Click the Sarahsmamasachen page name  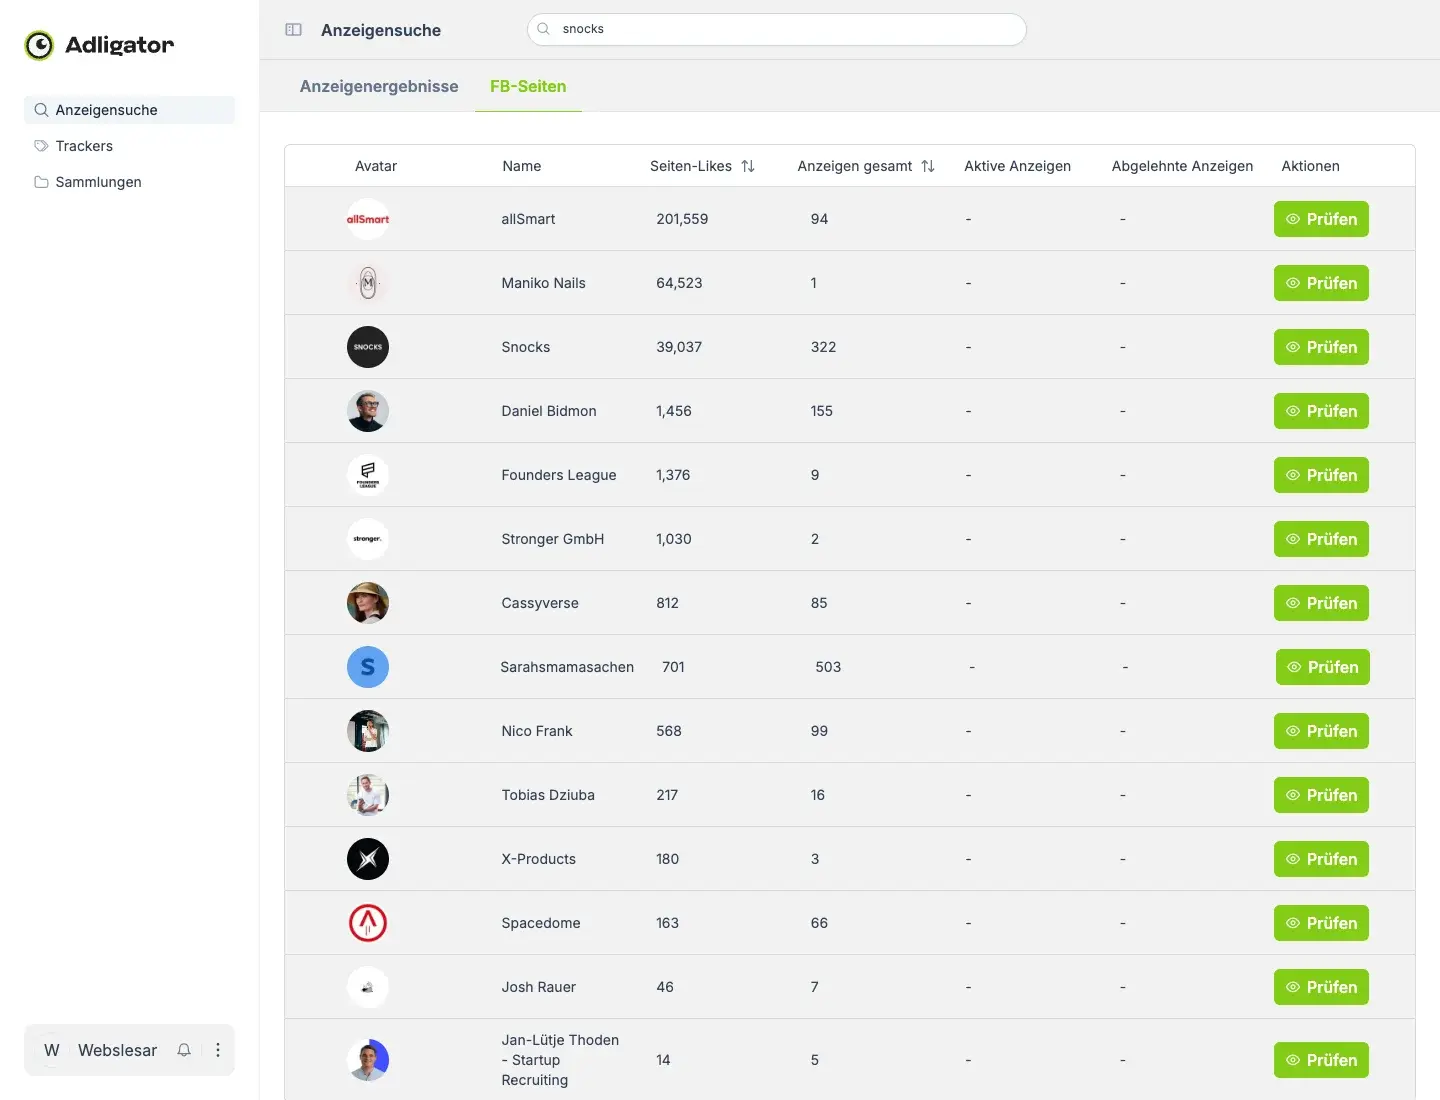567,667
